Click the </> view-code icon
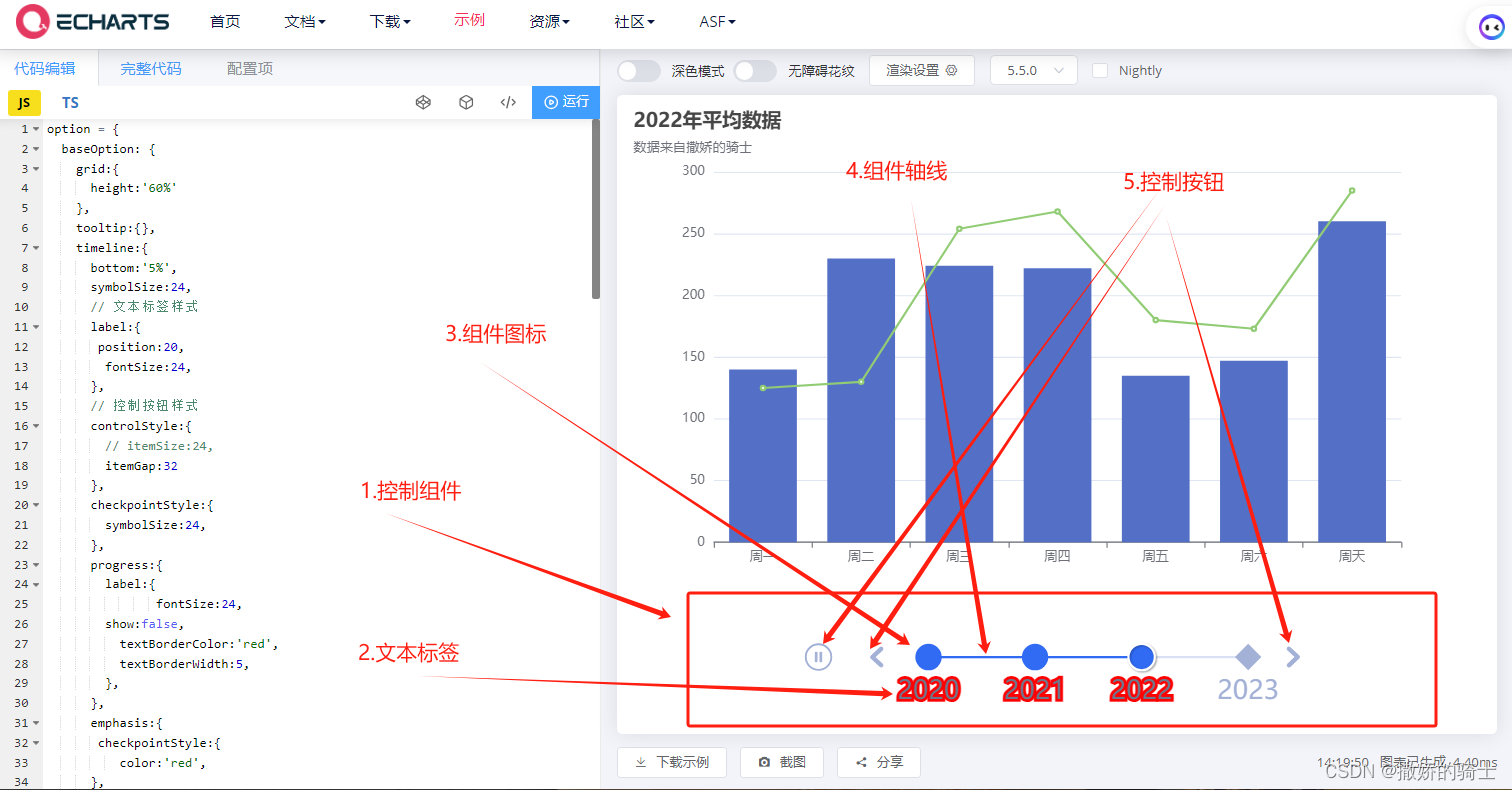1512x790 pixels. pos(508,102)
